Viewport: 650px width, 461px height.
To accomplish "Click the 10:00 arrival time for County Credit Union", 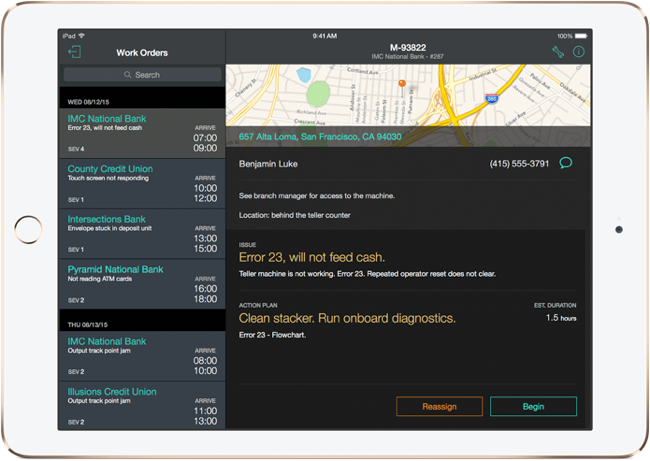I will 205,188.
